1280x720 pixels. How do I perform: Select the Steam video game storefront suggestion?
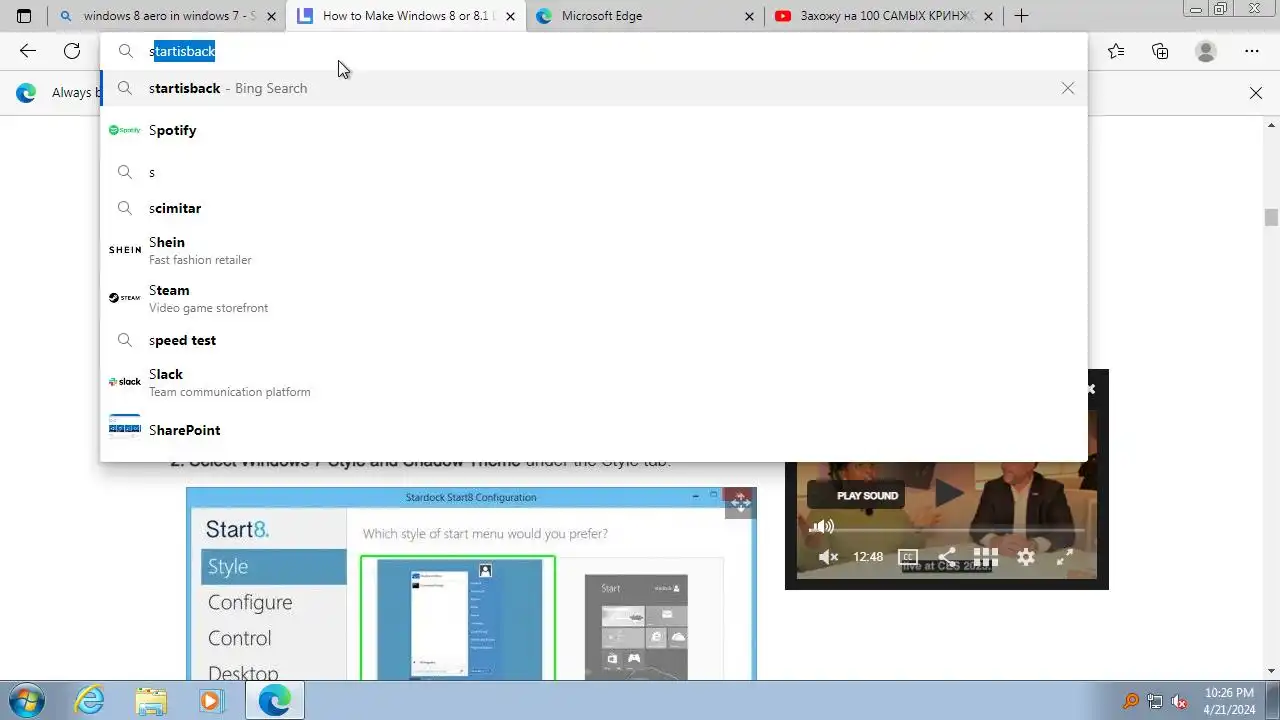[593, 298]
